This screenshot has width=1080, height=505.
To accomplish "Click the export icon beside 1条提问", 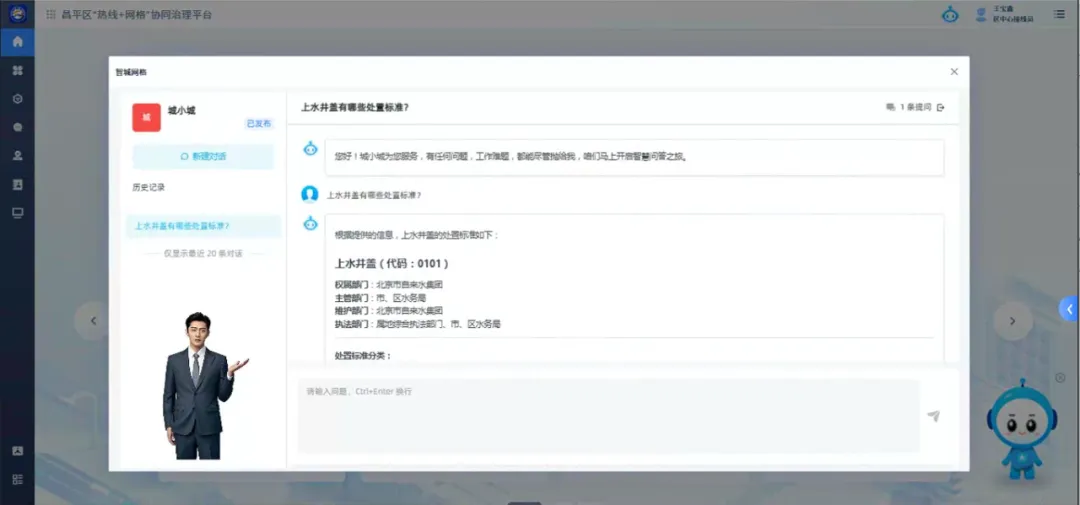I will coord(940,107).
